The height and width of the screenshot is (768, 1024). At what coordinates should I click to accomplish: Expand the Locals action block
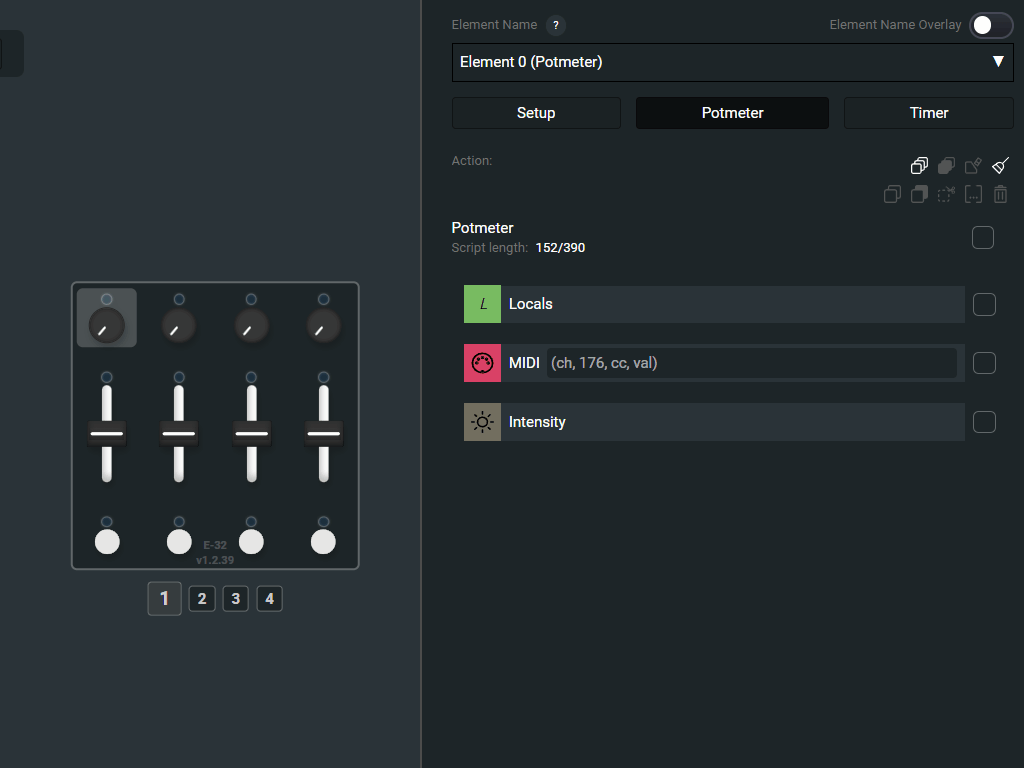(x=730, y=304)
